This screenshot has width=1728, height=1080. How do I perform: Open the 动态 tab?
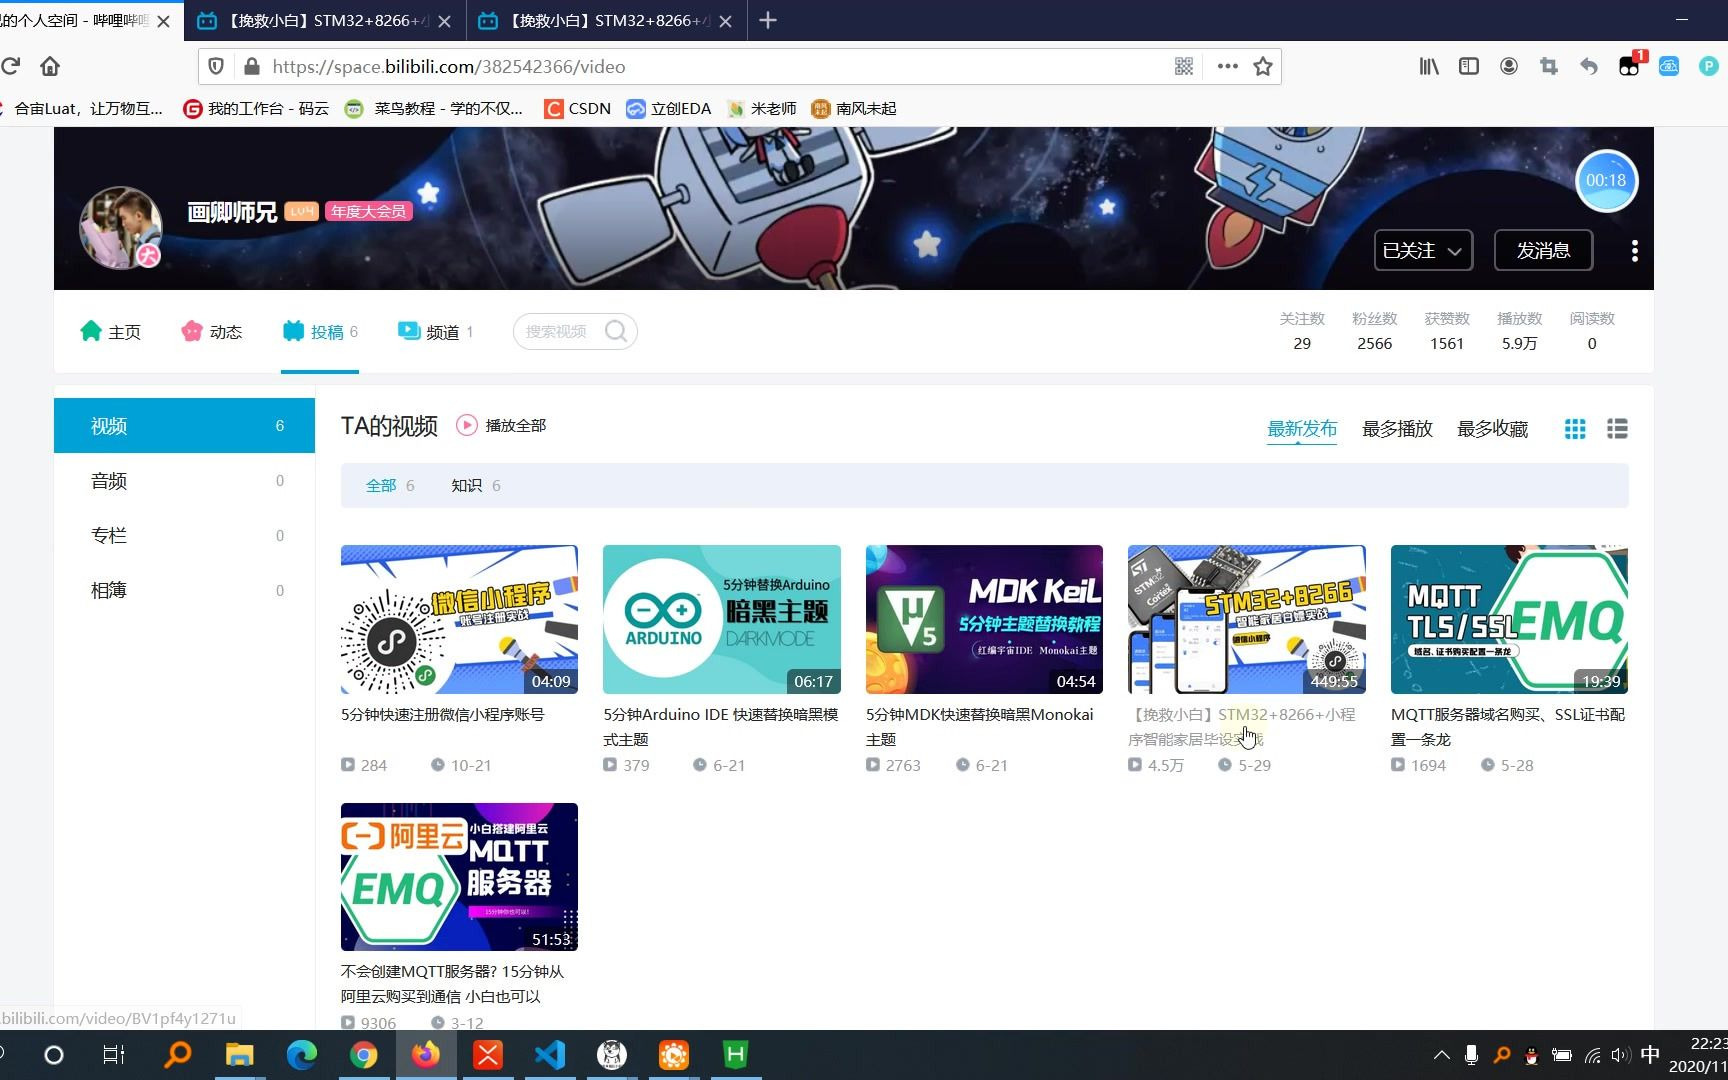point(212,331)
